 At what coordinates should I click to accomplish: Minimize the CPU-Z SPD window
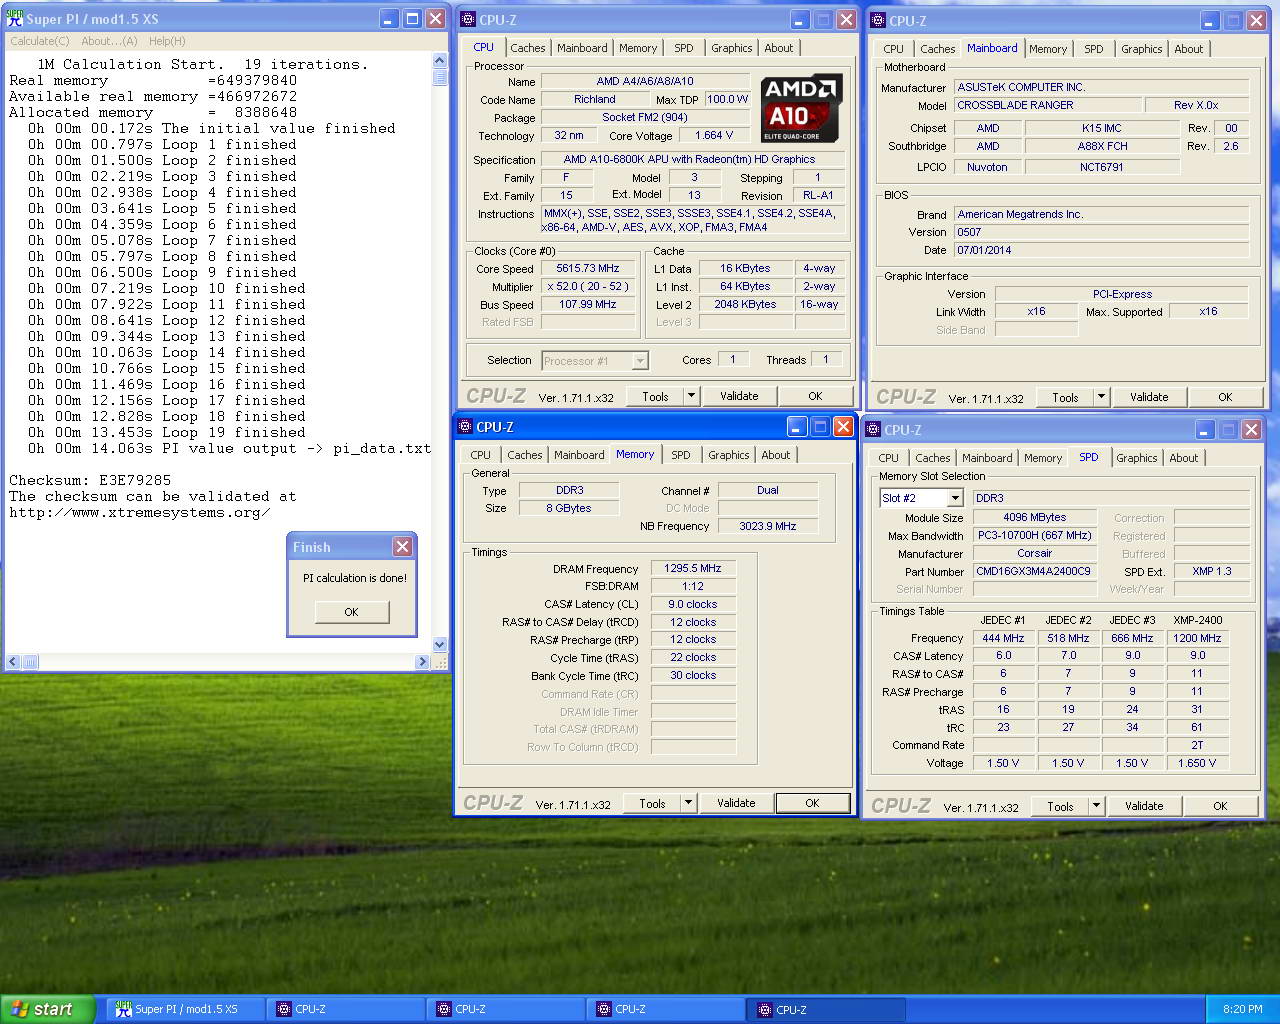coord(1205,430)
